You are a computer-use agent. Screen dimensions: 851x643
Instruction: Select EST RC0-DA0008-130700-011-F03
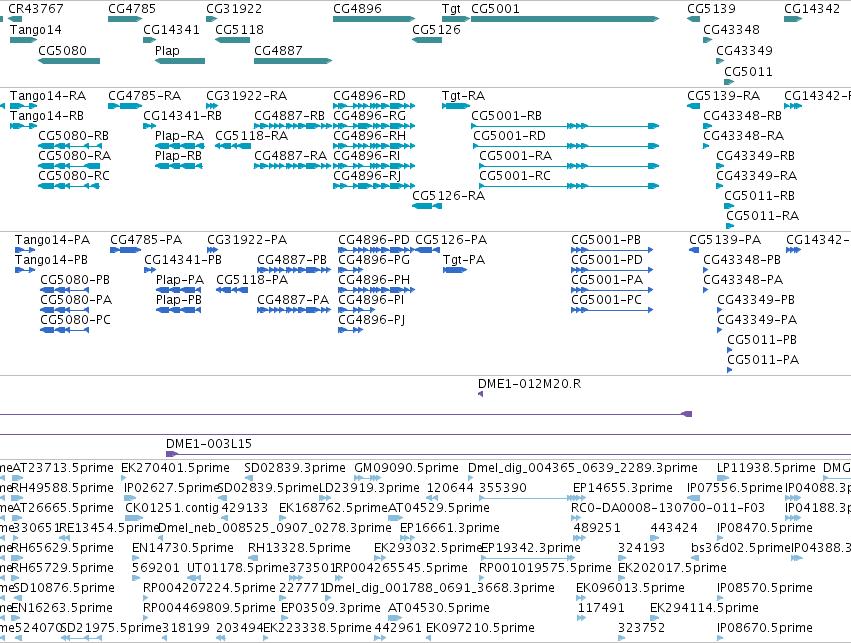(577, 518)
